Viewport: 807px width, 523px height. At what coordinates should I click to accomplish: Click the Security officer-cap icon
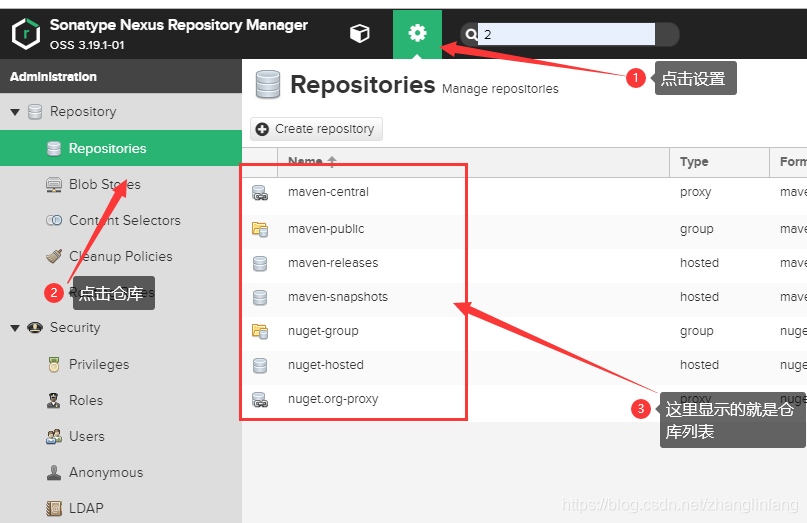pyautogui.click(x=35, y=327)
